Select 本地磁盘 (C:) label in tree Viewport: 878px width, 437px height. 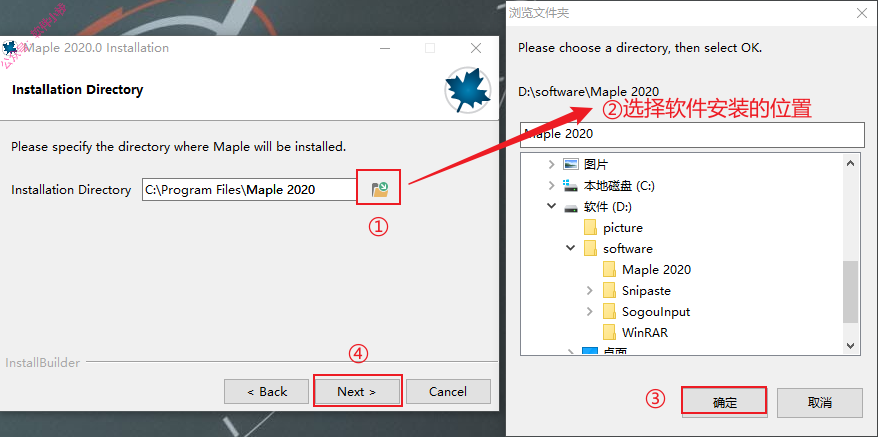619,185
